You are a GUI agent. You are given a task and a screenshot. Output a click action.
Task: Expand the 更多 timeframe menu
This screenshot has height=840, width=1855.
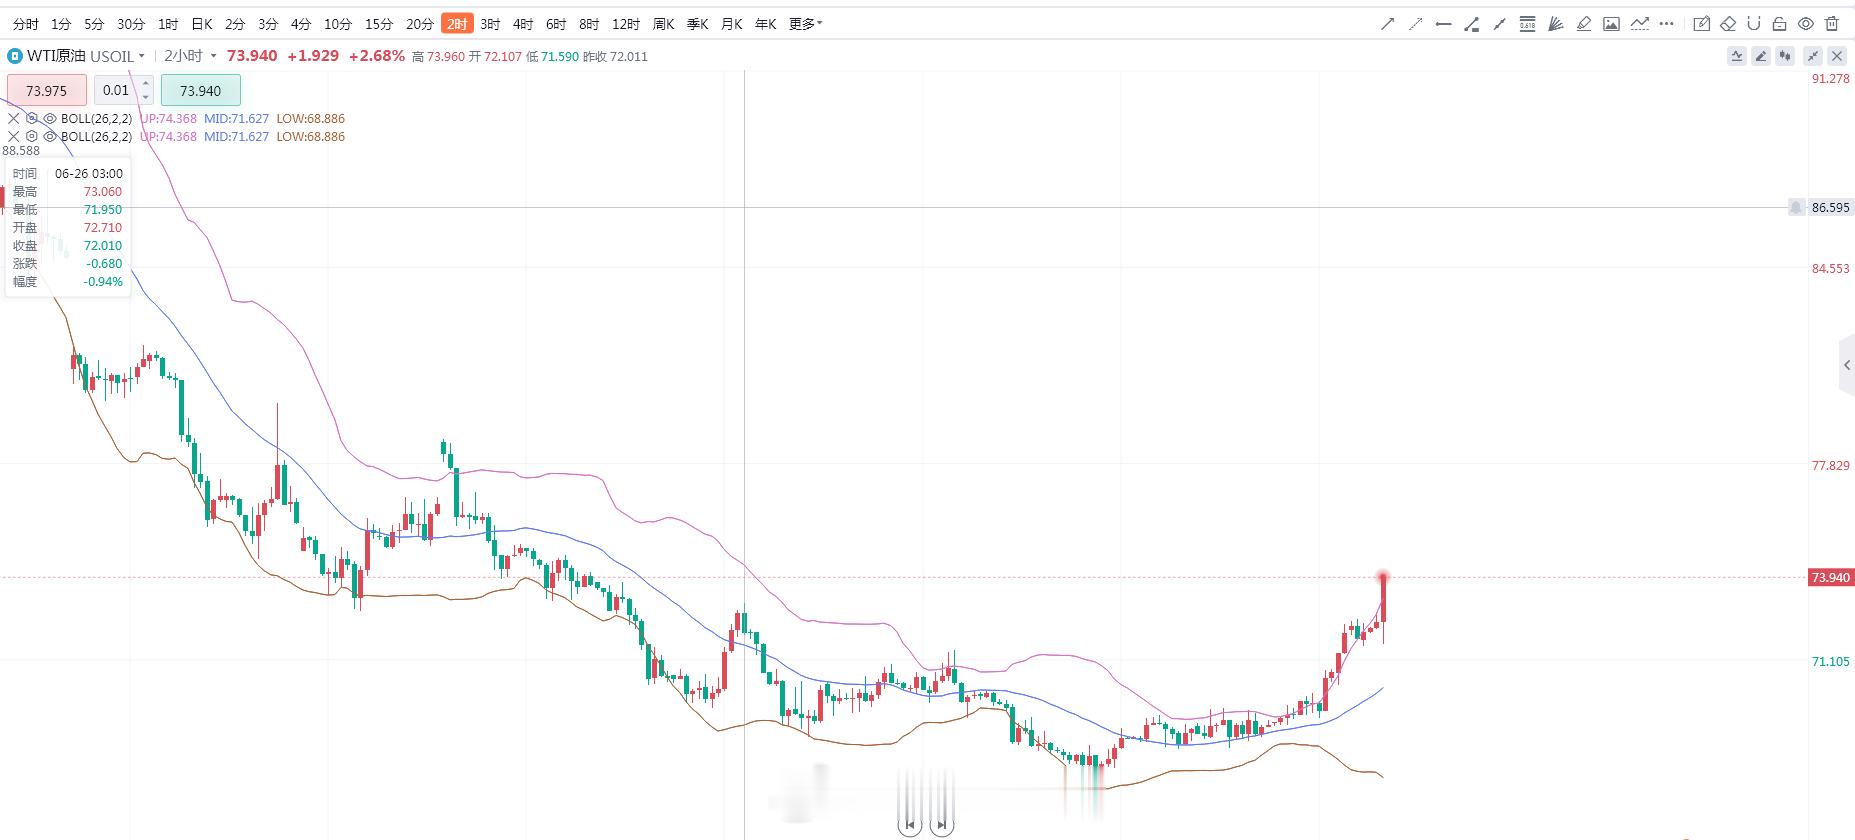click(x=805, y=24)
